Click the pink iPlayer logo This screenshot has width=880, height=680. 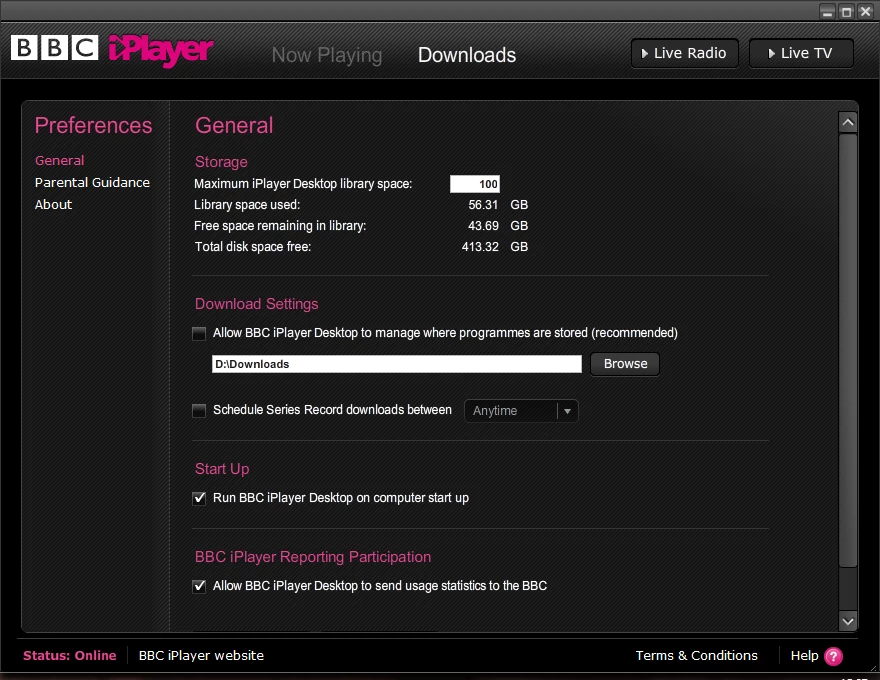tap(161, 50)
